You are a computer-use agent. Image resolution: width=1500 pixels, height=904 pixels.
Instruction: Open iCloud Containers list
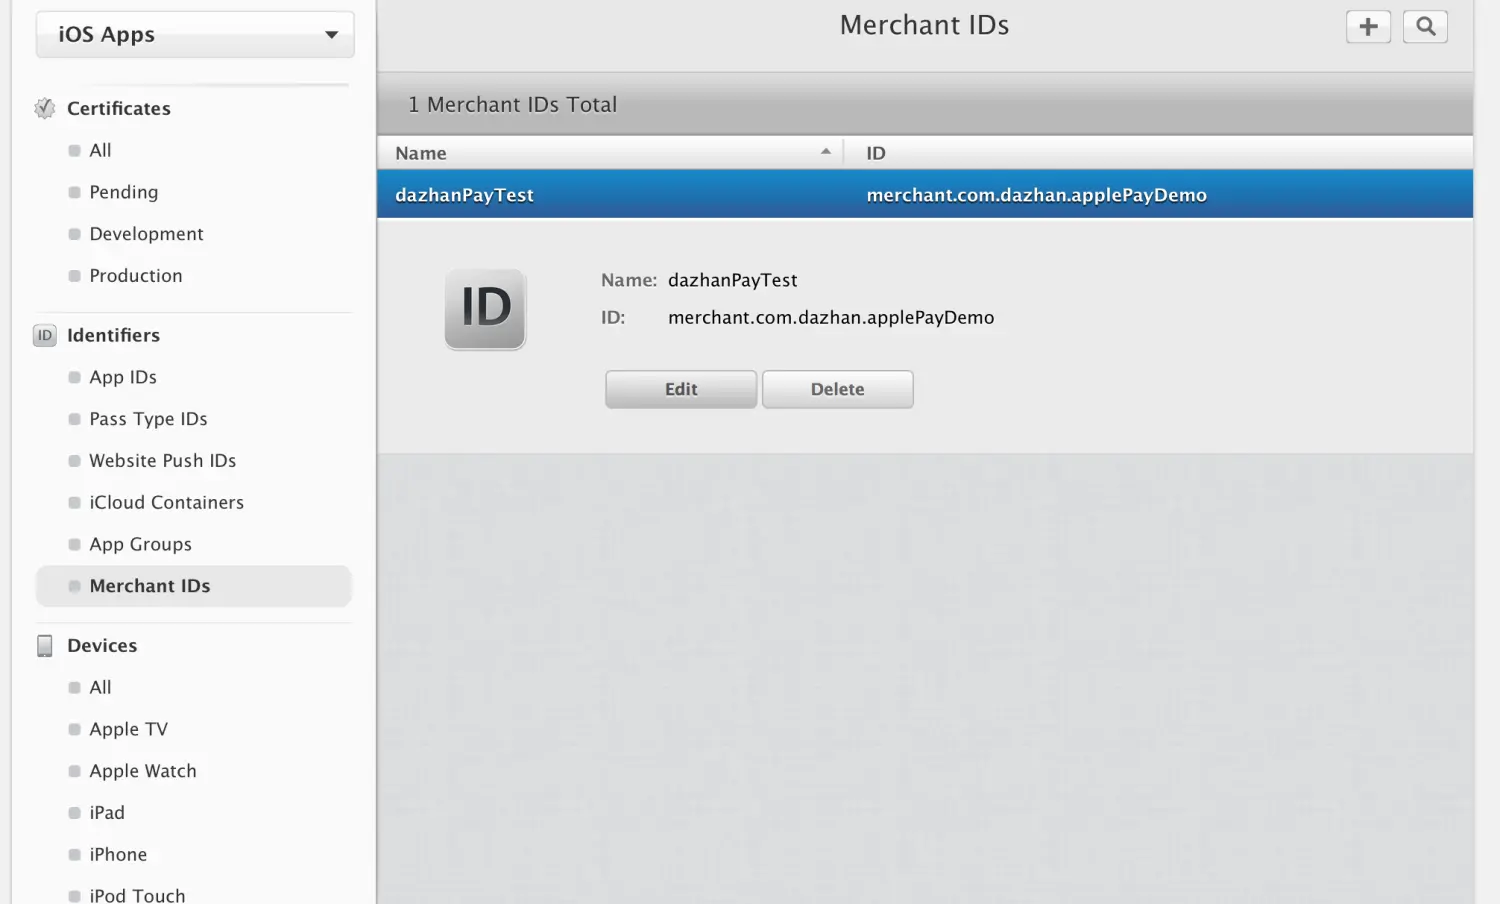click(x=166, y=503)
